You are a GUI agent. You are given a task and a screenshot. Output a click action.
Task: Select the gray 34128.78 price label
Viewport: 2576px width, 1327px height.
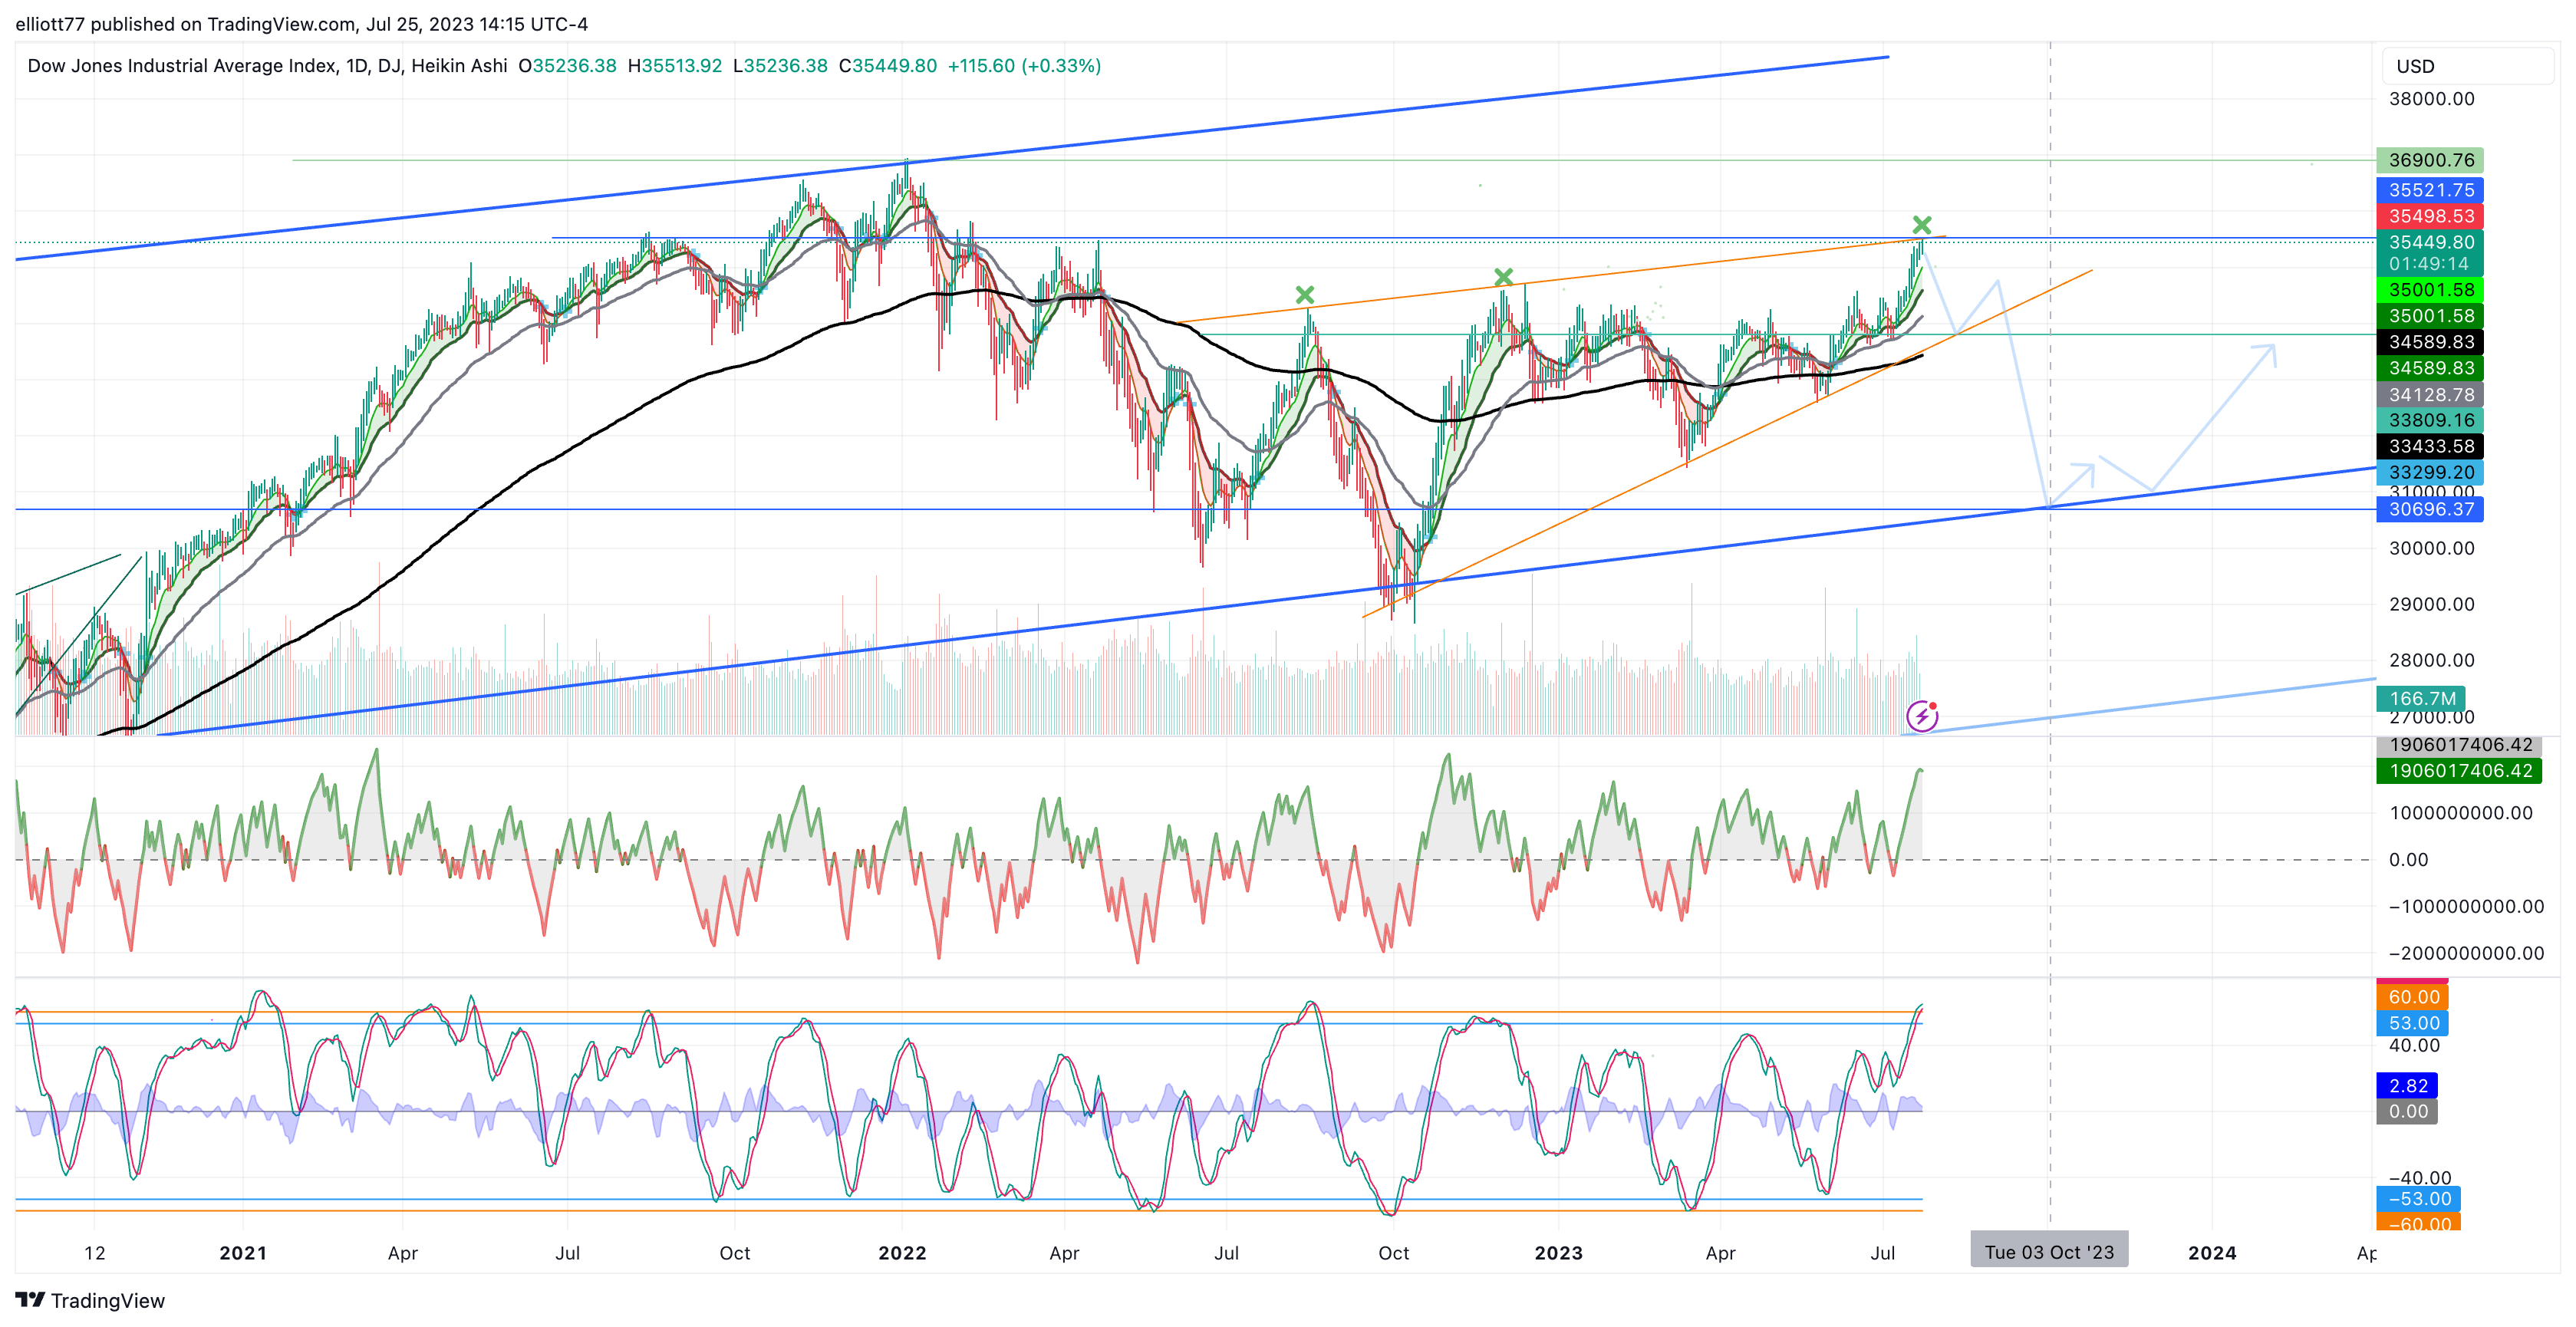tap(2429, 395)
